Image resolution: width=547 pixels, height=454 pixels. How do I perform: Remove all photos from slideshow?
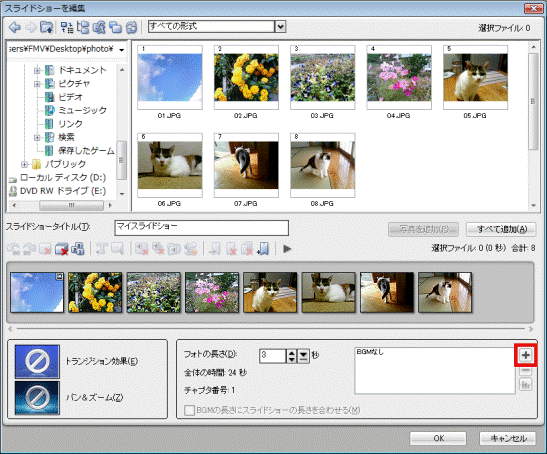coord(61,249)
